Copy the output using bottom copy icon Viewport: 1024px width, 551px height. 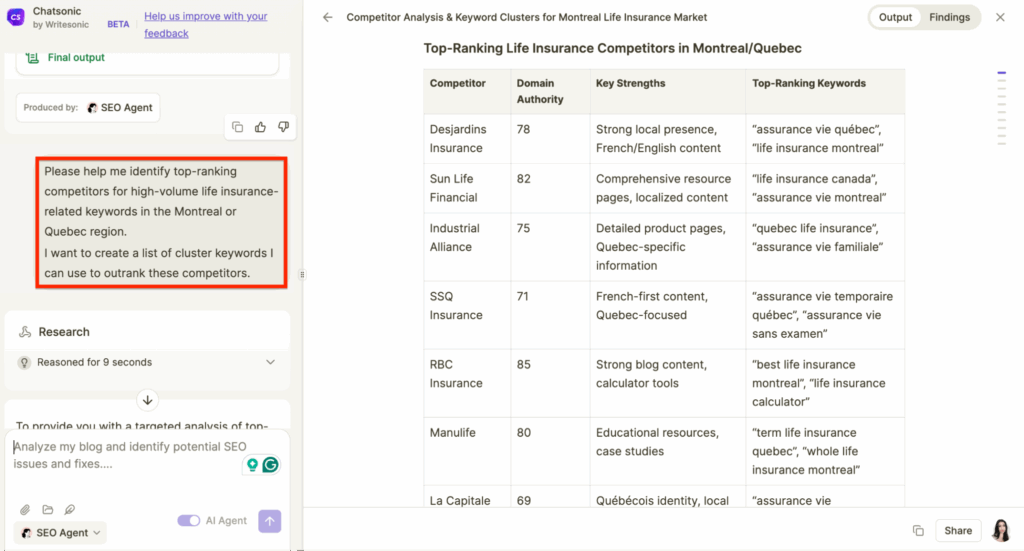tap(918, 531)
